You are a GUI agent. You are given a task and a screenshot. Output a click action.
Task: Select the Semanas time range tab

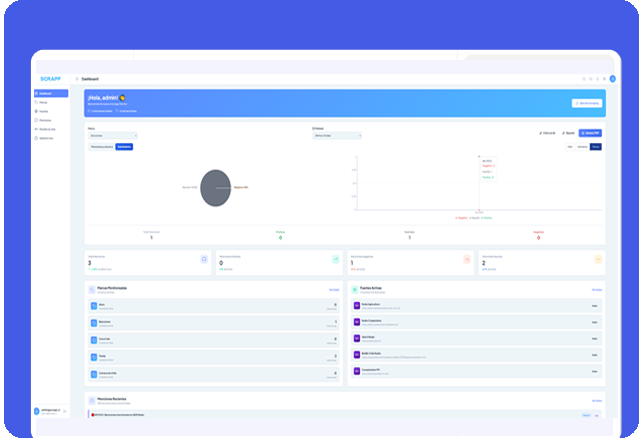[x=582, y=147]
